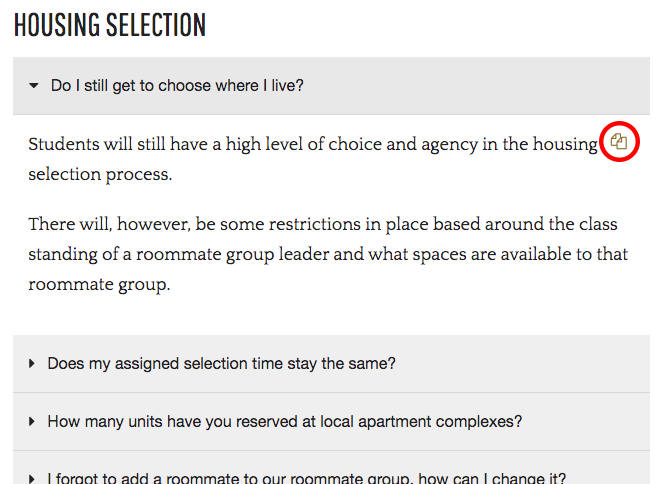
Task: Expand the arrow beside "How many units have you reserved"
Action: tap(31, 422)
